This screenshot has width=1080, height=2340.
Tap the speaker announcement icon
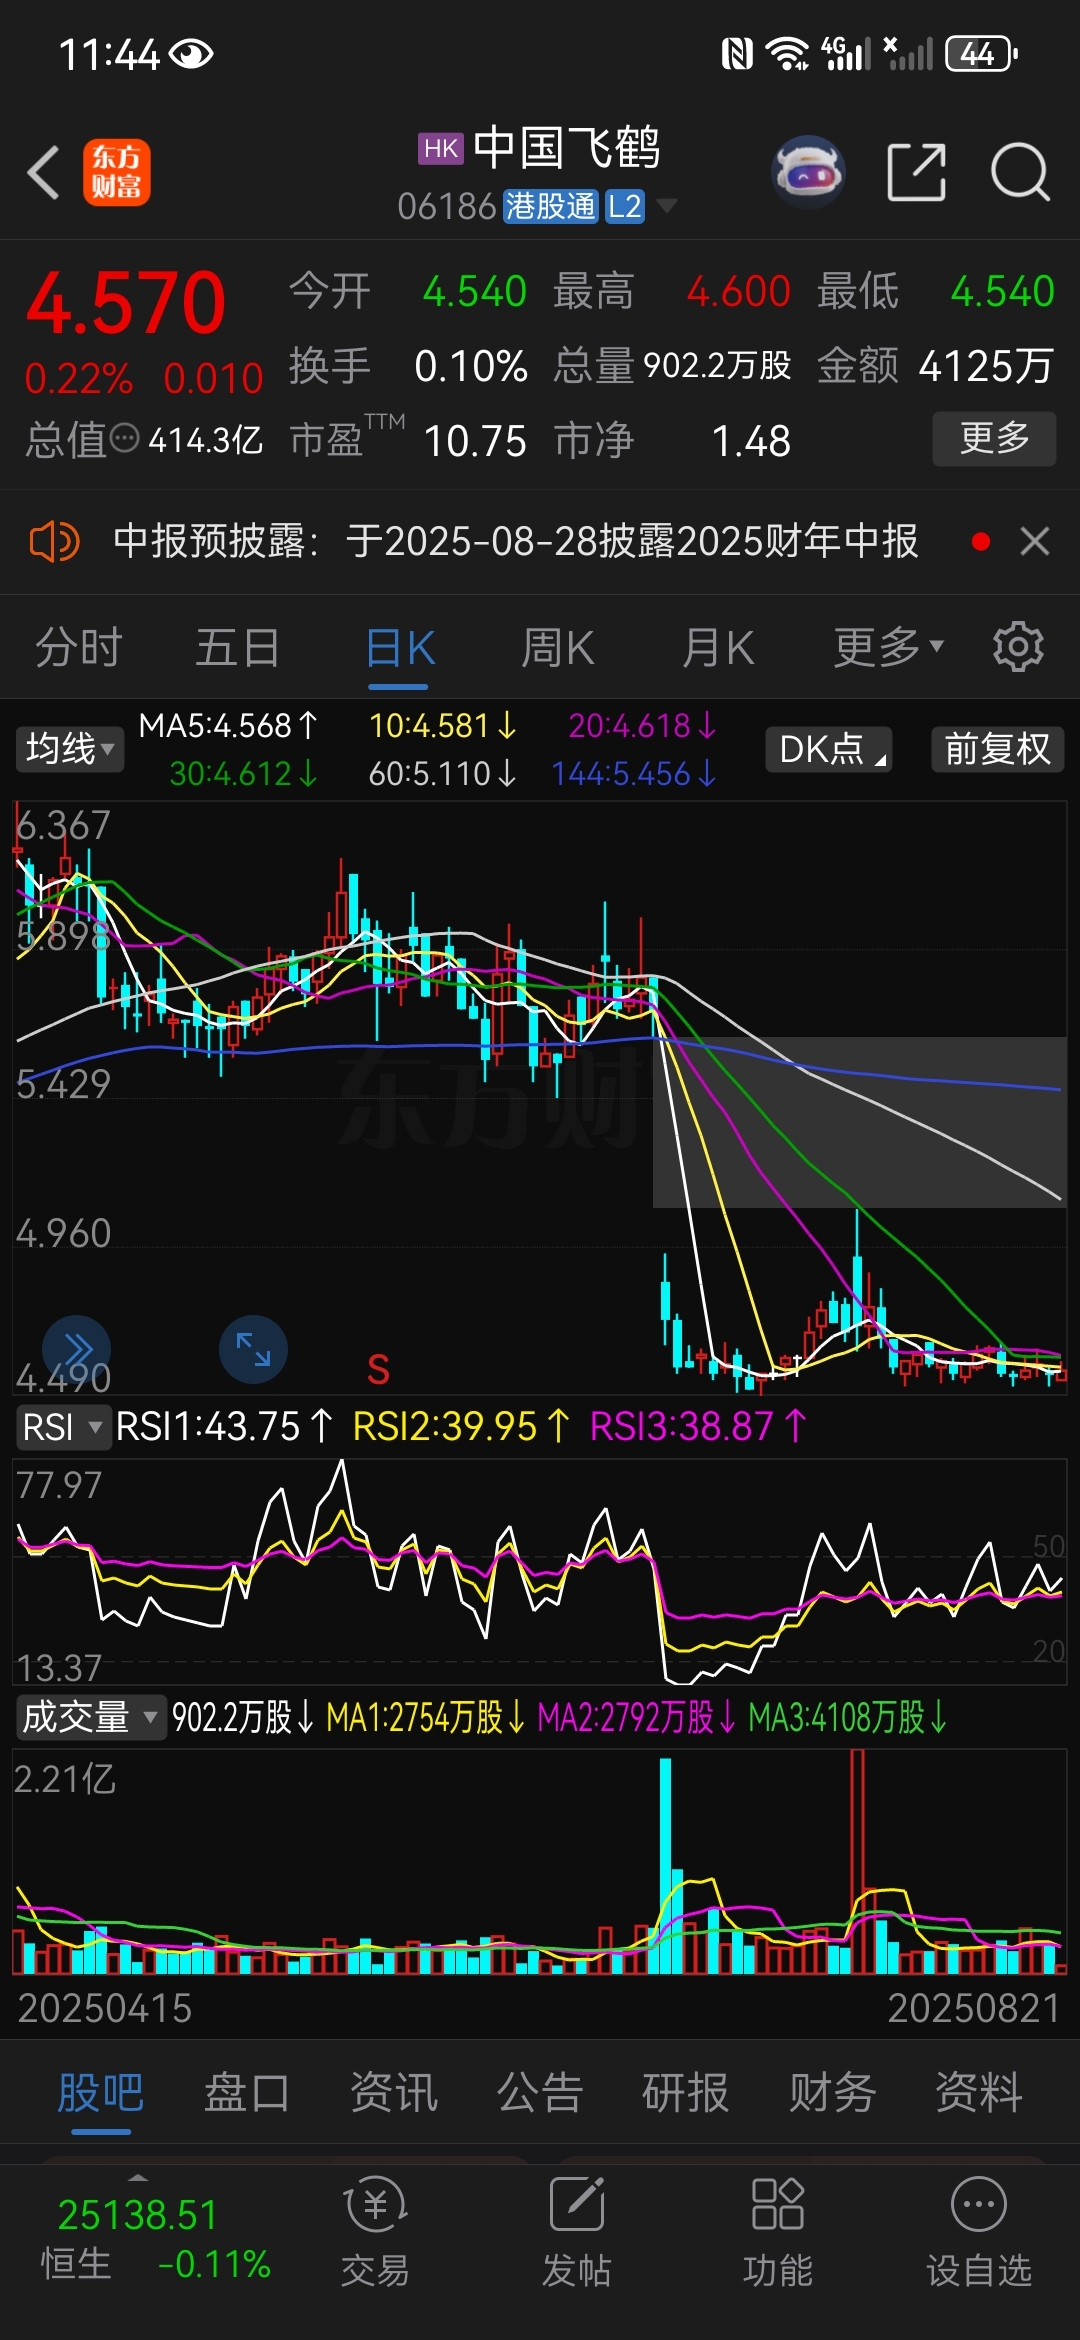pyautogui.click(x=54, y=542)
